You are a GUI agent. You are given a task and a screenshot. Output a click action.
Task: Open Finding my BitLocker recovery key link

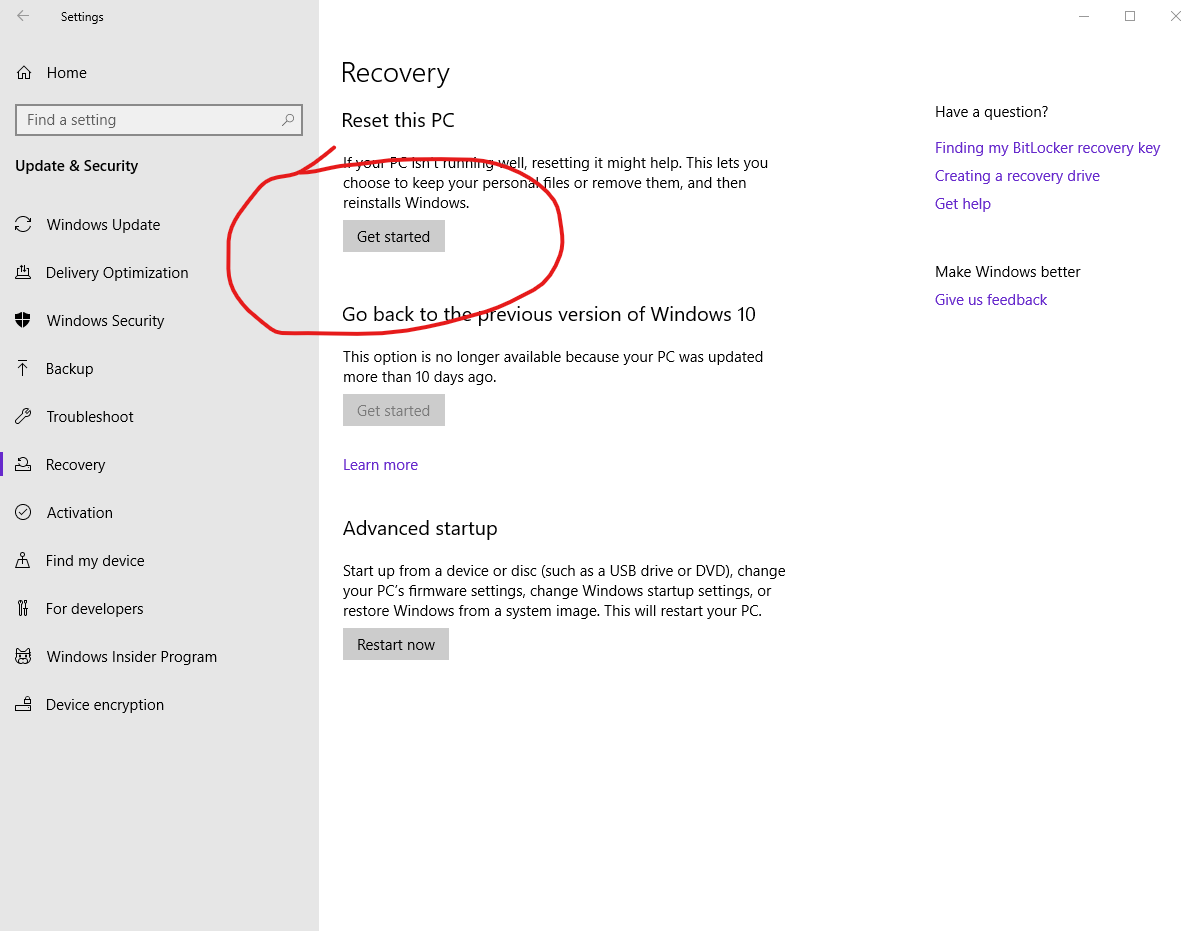coord(1047,148)
